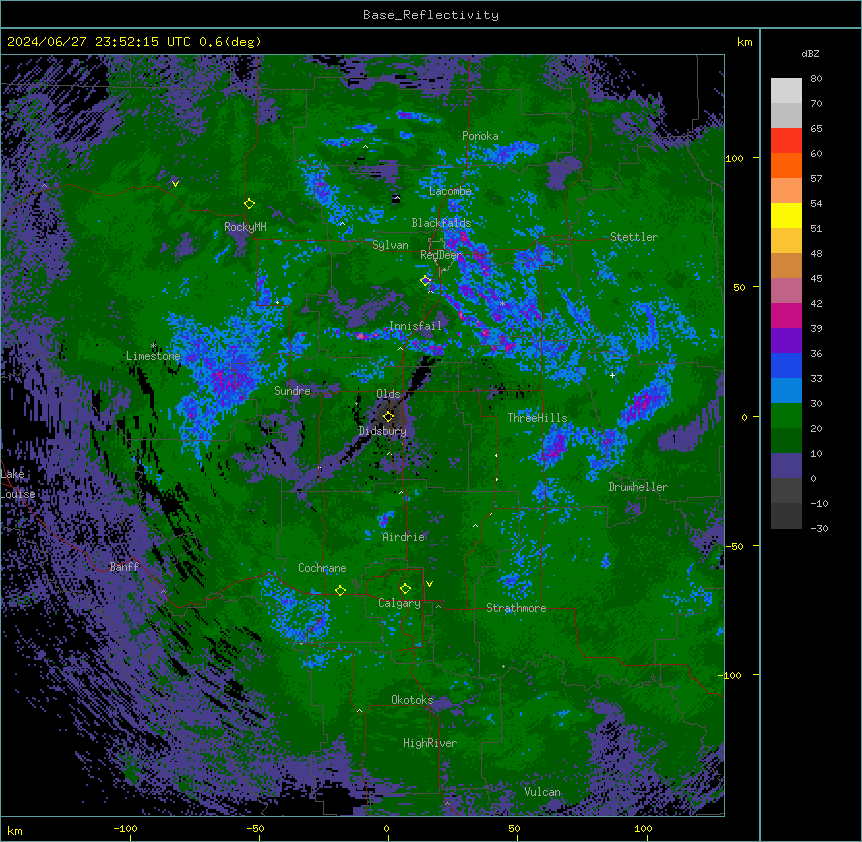The height and width of the screenshot is (842, 862).
Task: Click the dBZ legend heading
Action: point(810,53)
